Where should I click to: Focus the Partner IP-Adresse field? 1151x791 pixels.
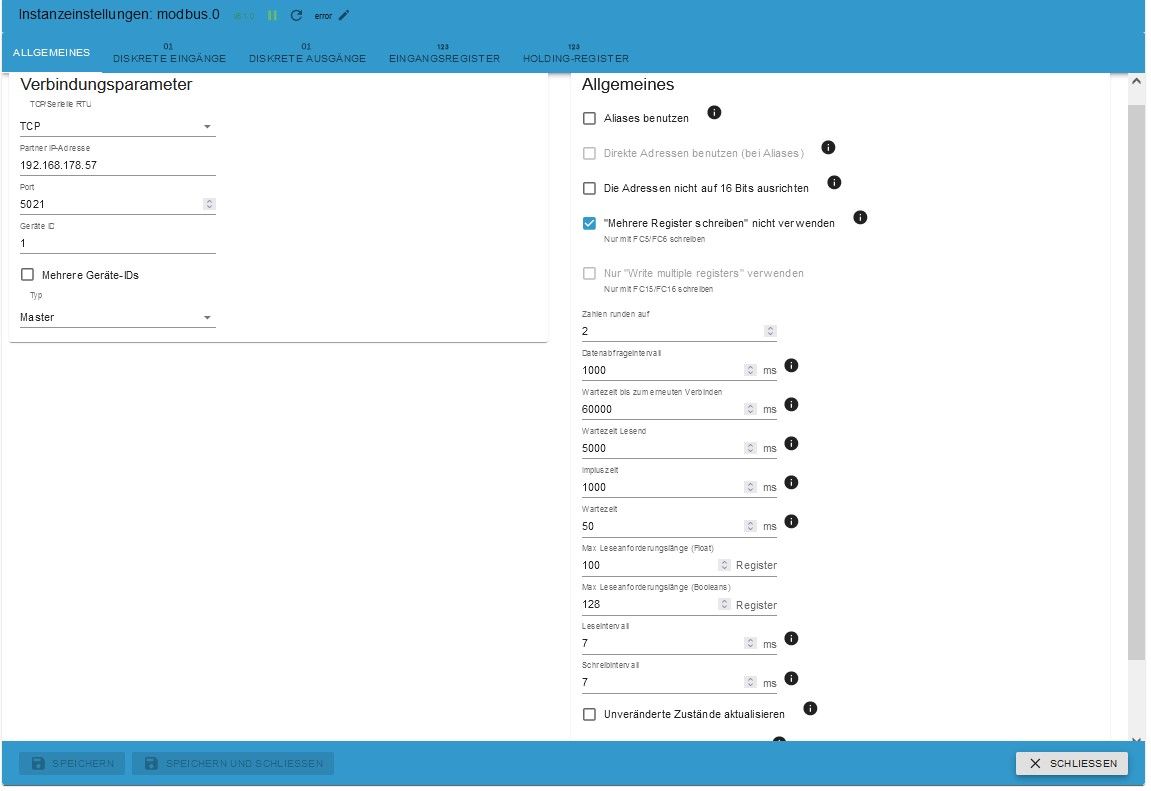[x=117, y=165]
